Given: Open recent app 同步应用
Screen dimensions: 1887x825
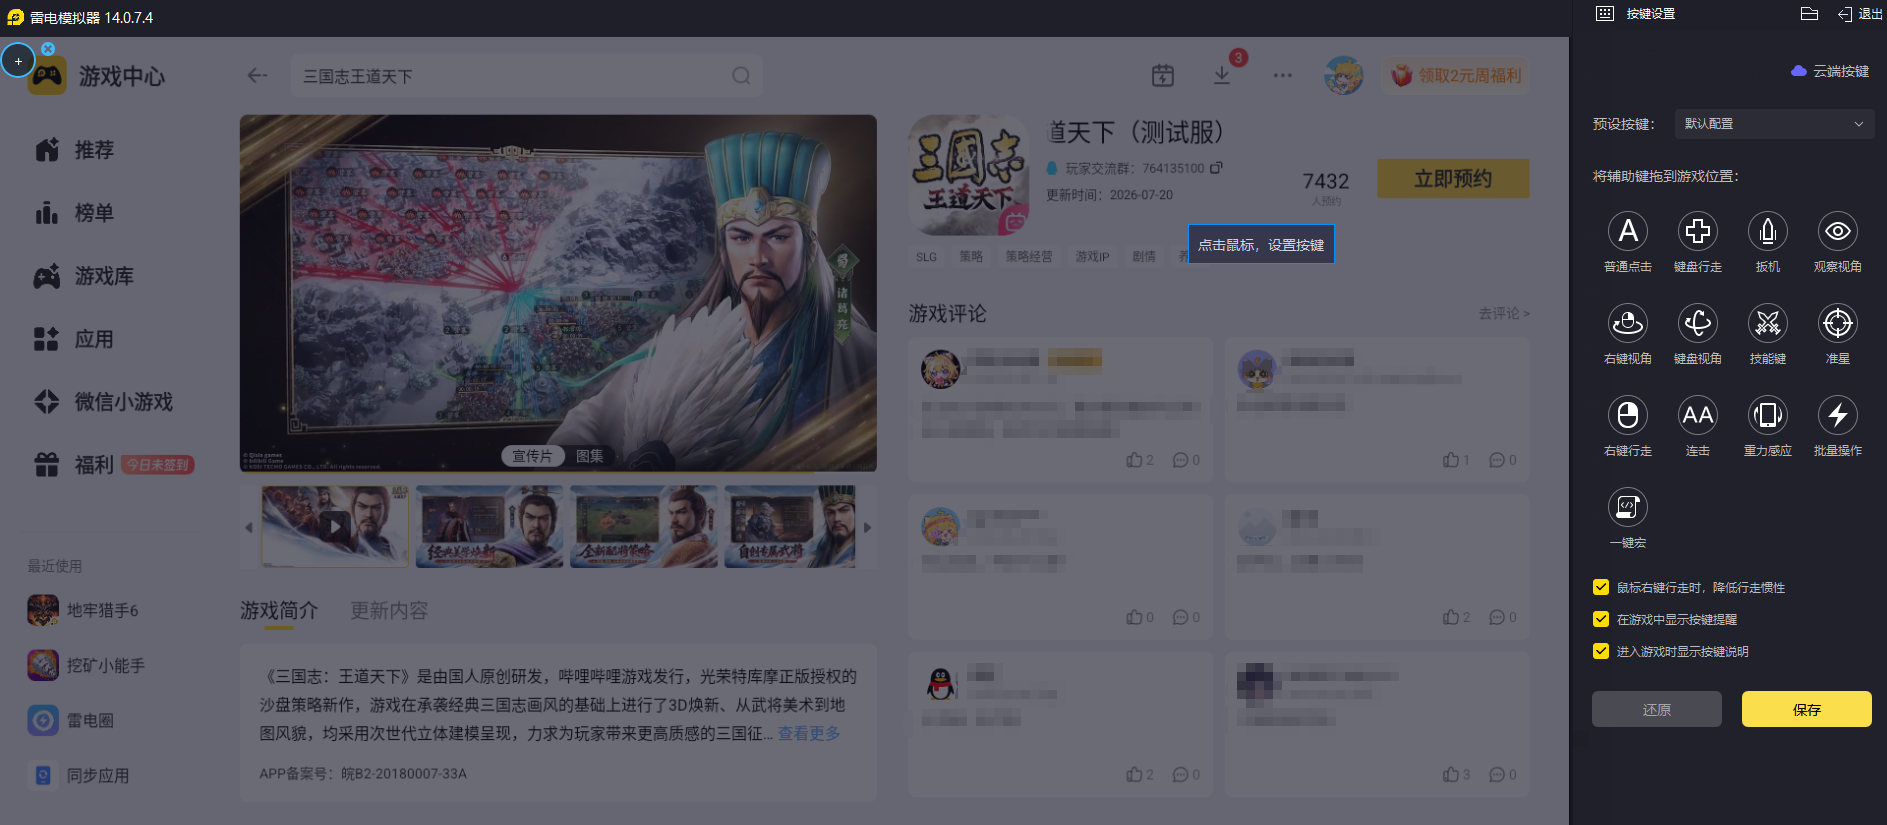Looking at the screenshot, I should (79, 775).
